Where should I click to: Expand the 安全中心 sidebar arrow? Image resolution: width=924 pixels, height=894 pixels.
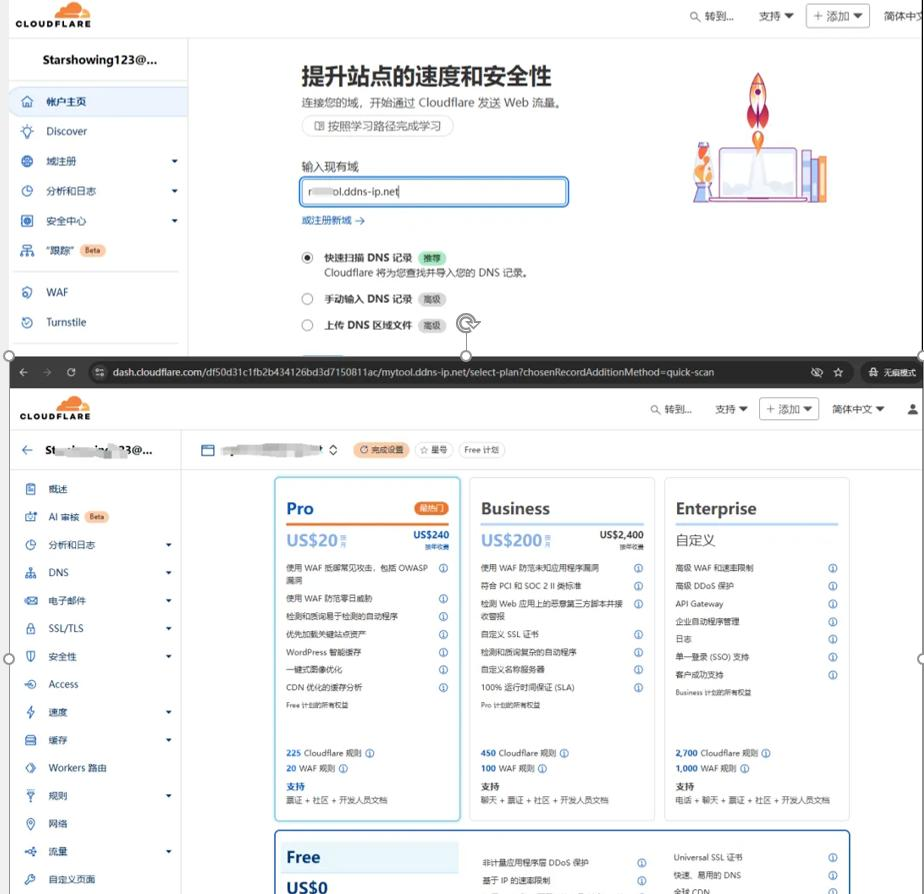(x=174, y=221)
